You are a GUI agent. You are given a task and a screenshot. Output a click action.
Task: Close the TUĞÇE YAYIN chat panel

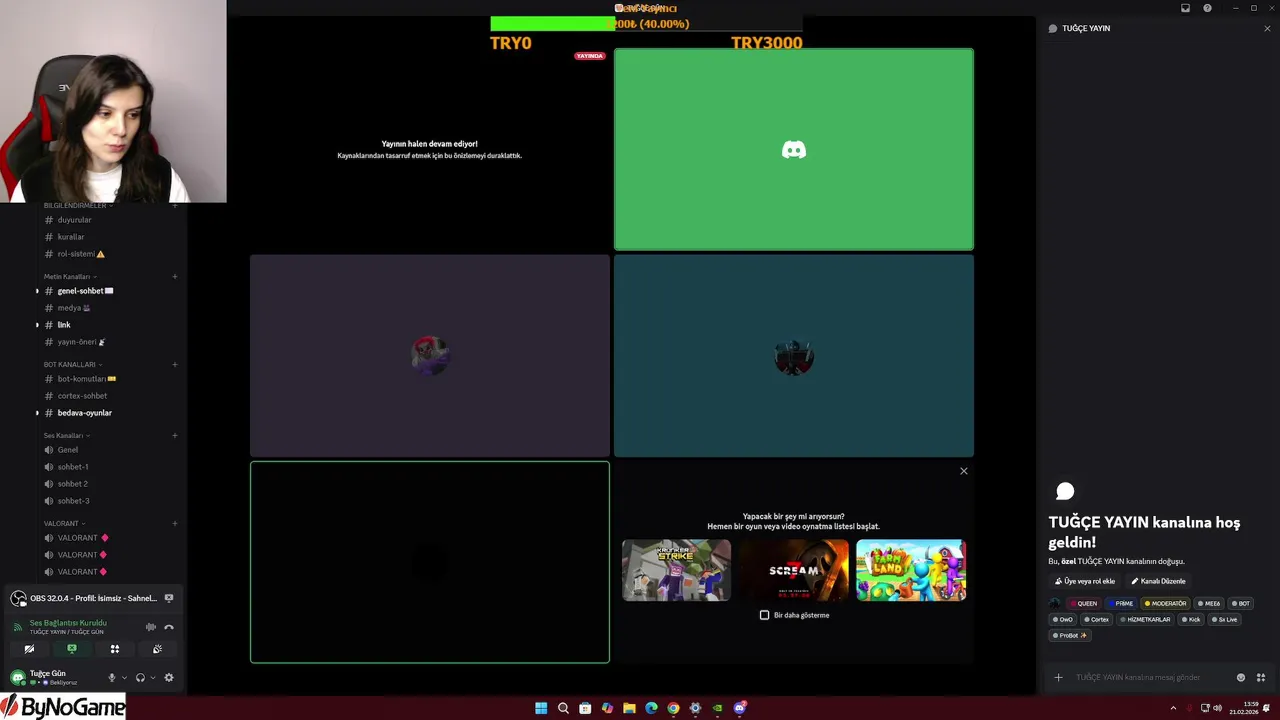click(1267, 28)
